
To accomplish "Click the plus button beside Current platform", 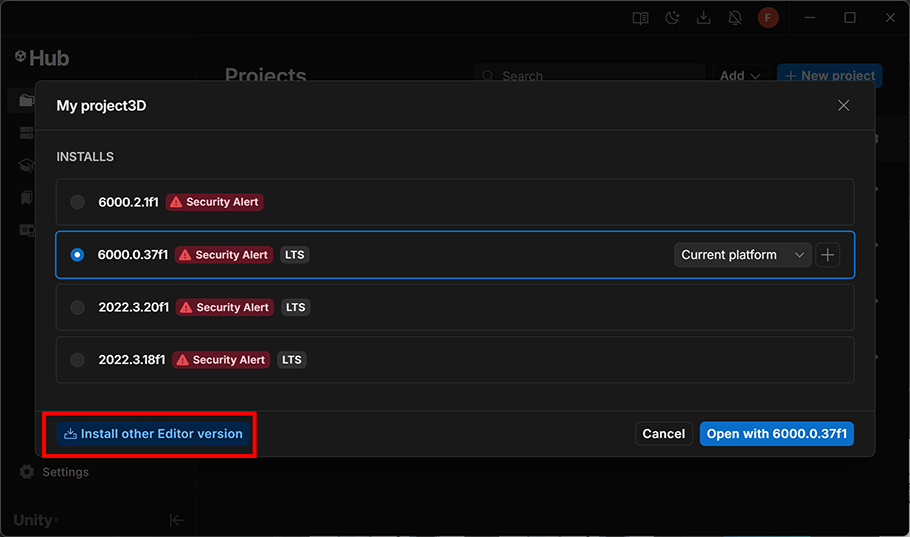I will (827, 255).
